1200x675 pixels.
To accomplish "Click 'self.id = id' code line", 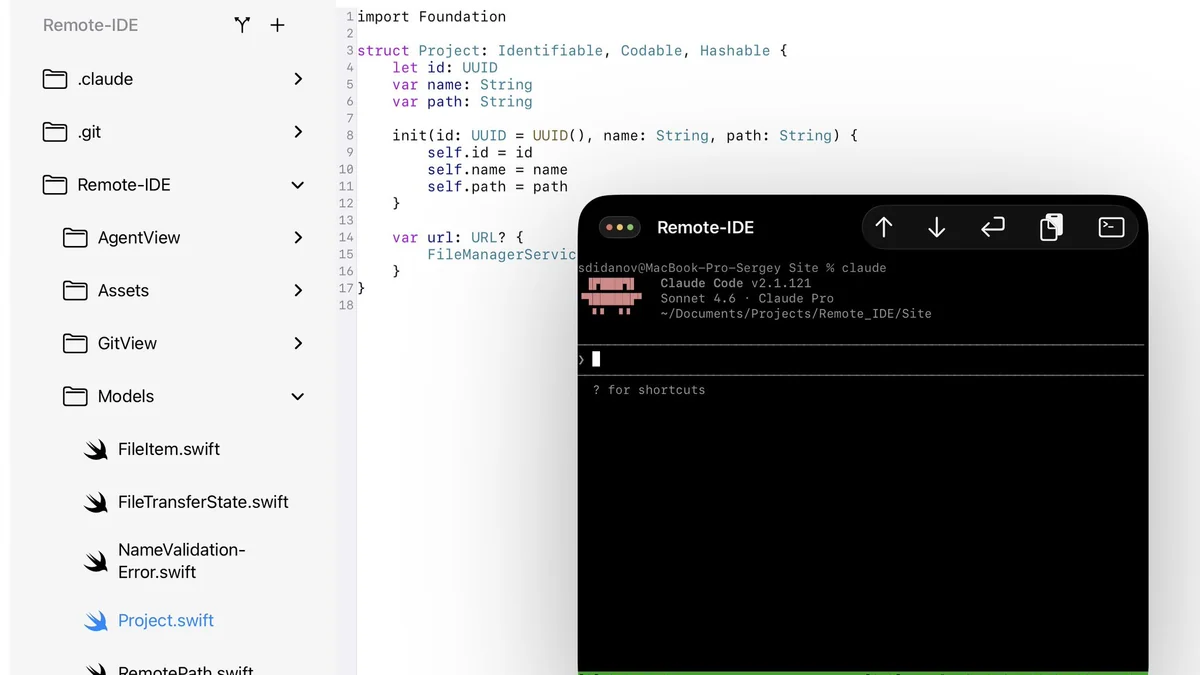I will [x=480, y=153].
